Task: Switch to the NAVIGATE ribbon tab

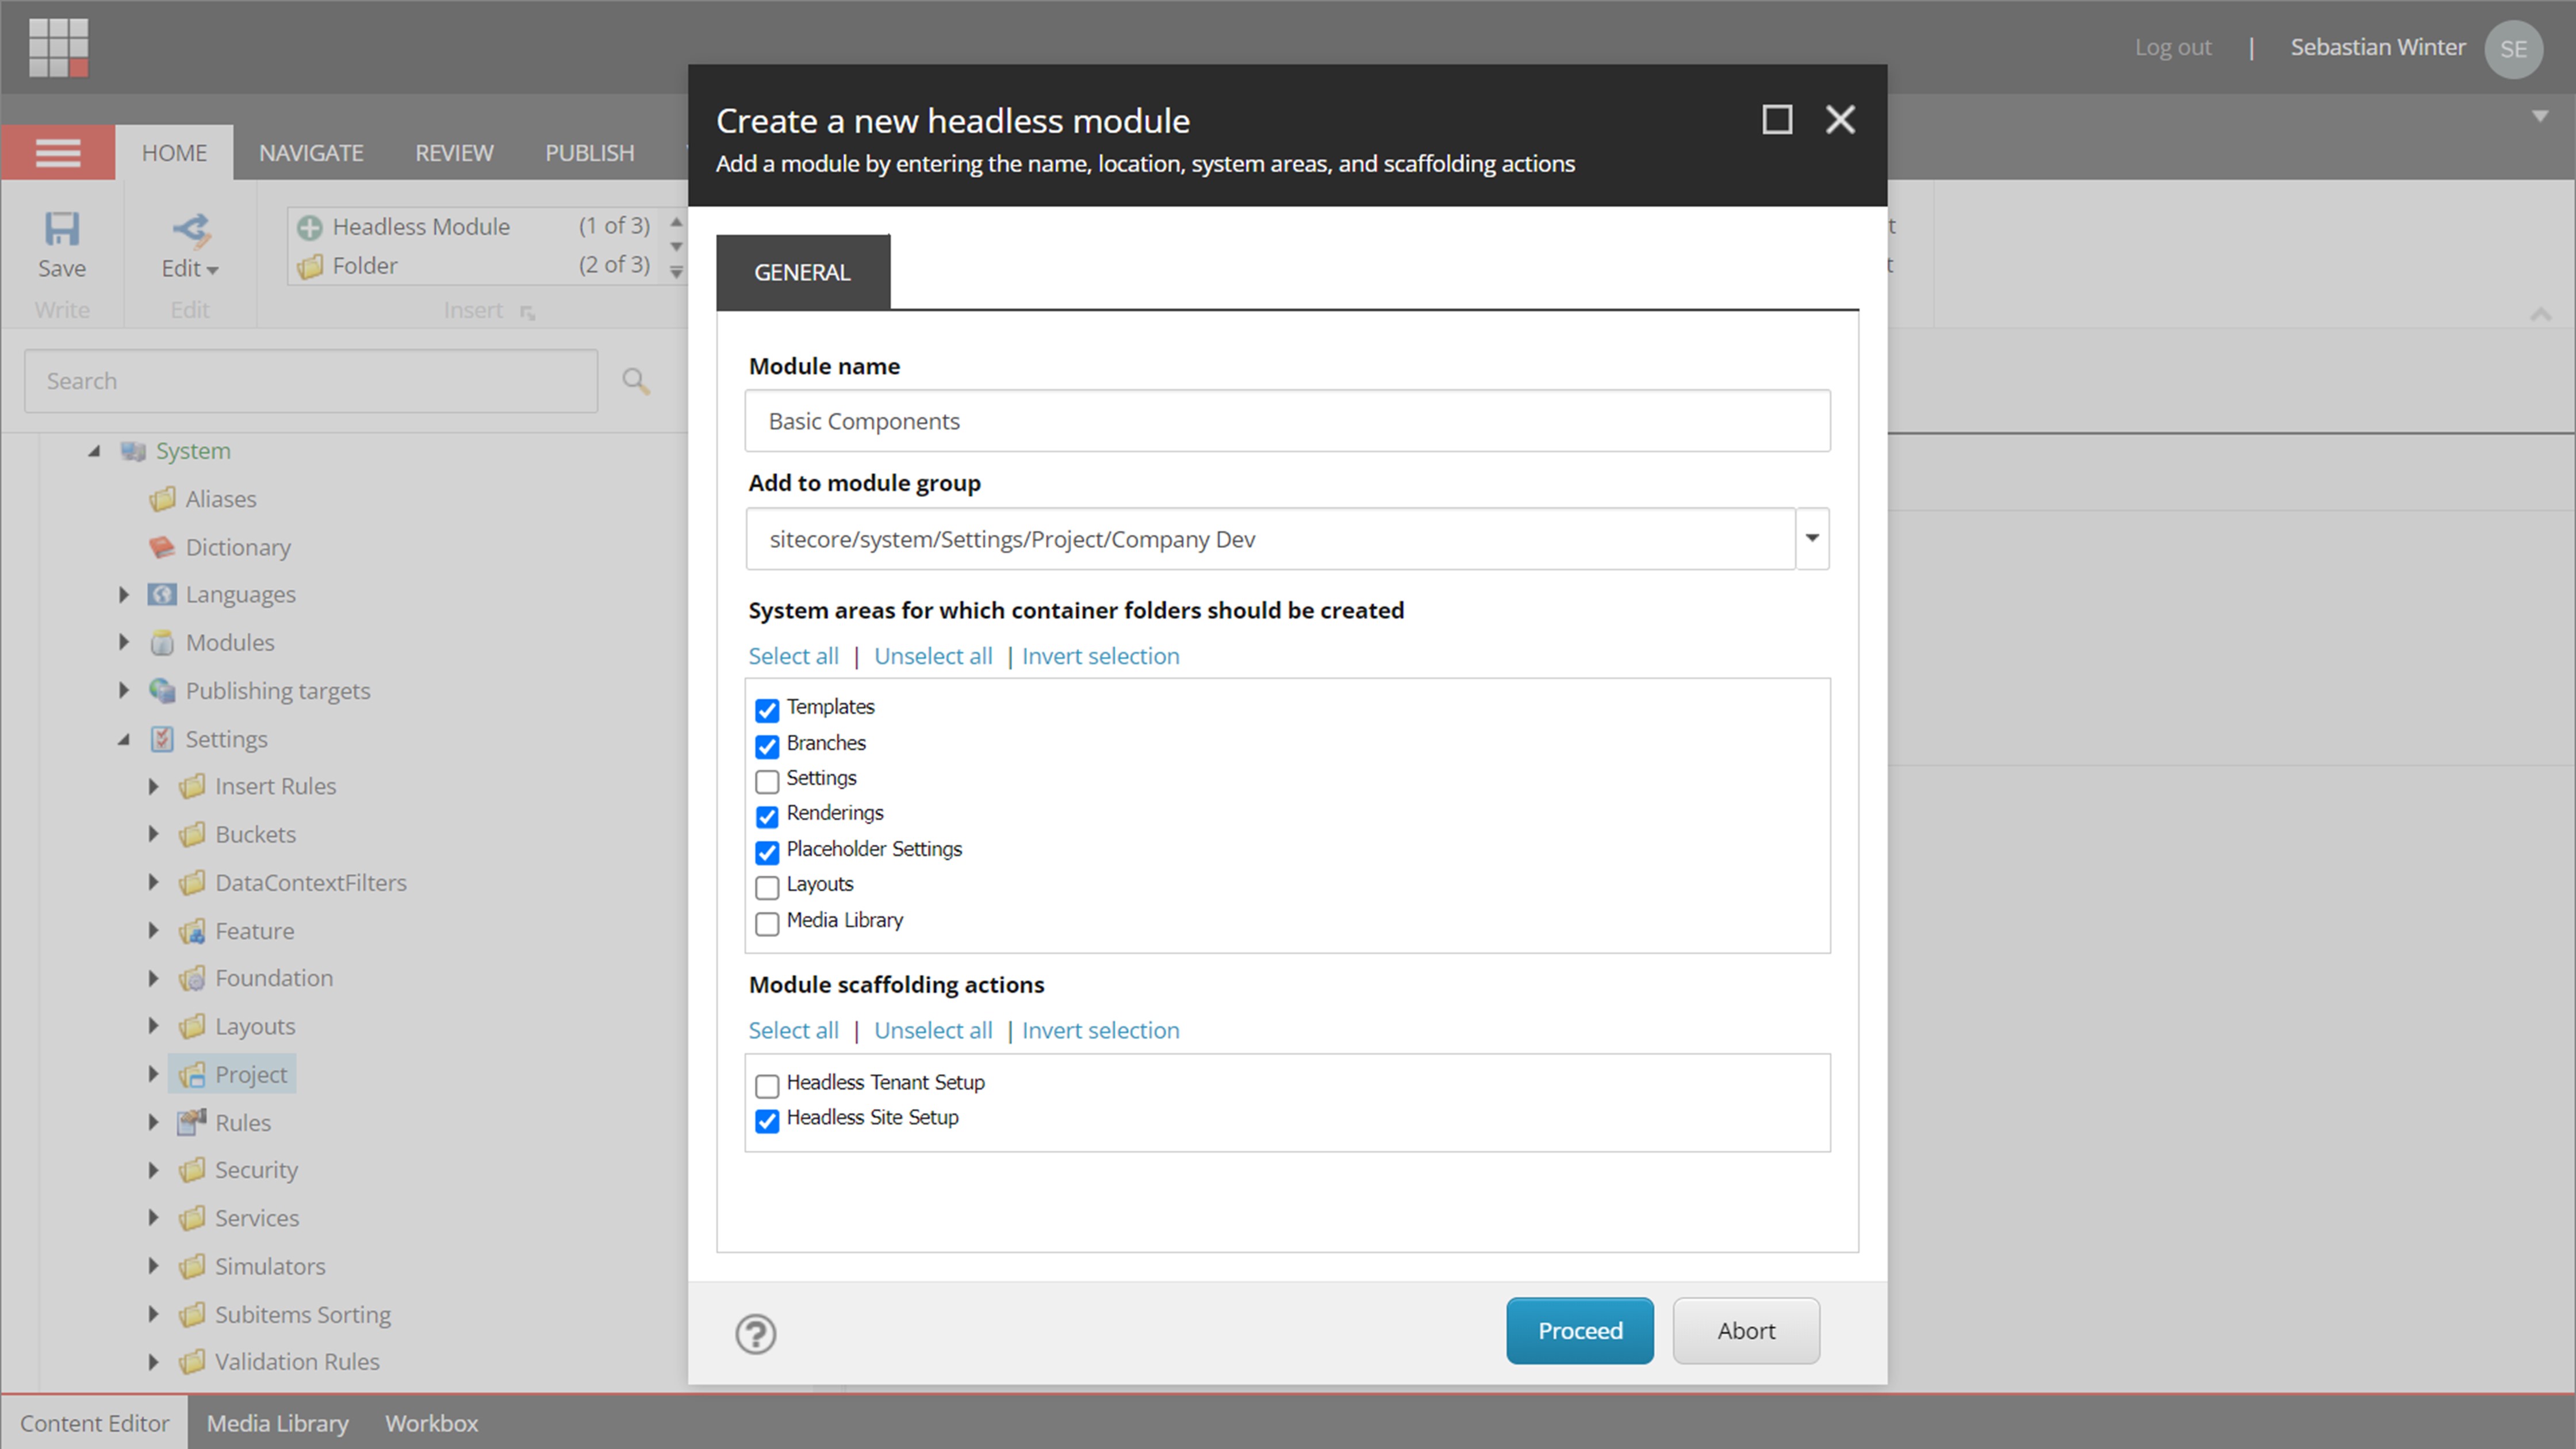Action: [311, 152]
